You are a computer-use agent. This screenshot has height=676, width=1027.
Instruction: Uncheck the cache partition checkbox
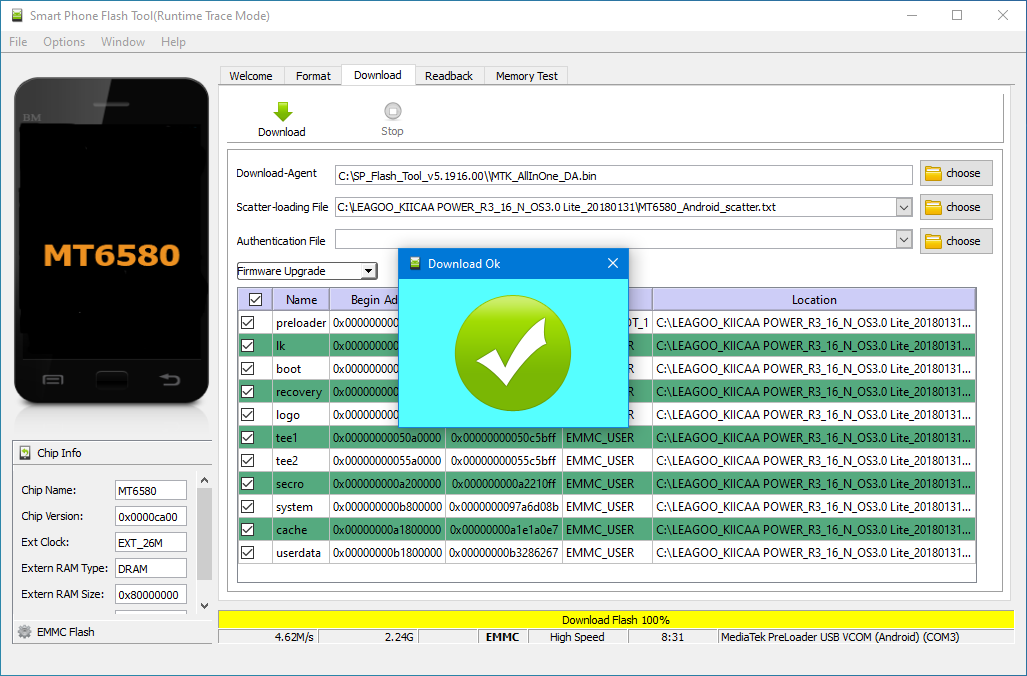point(248,529)
